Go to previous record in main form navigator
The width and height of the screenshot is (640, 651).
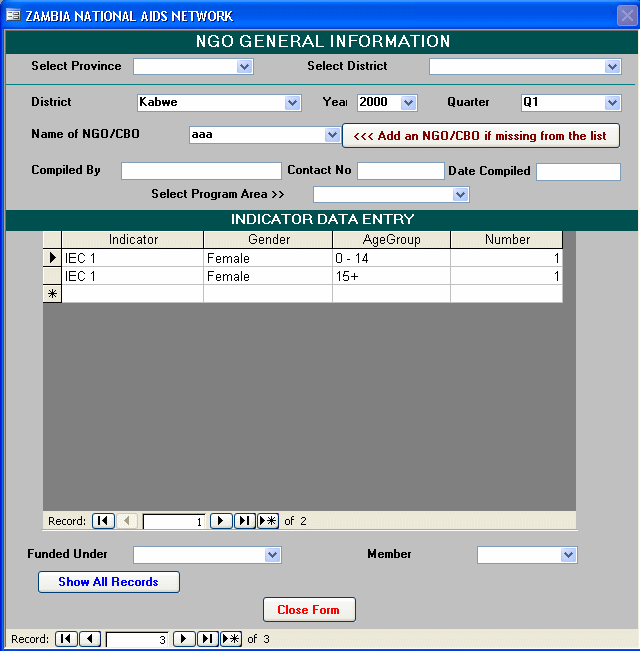(x=90, y=639)
